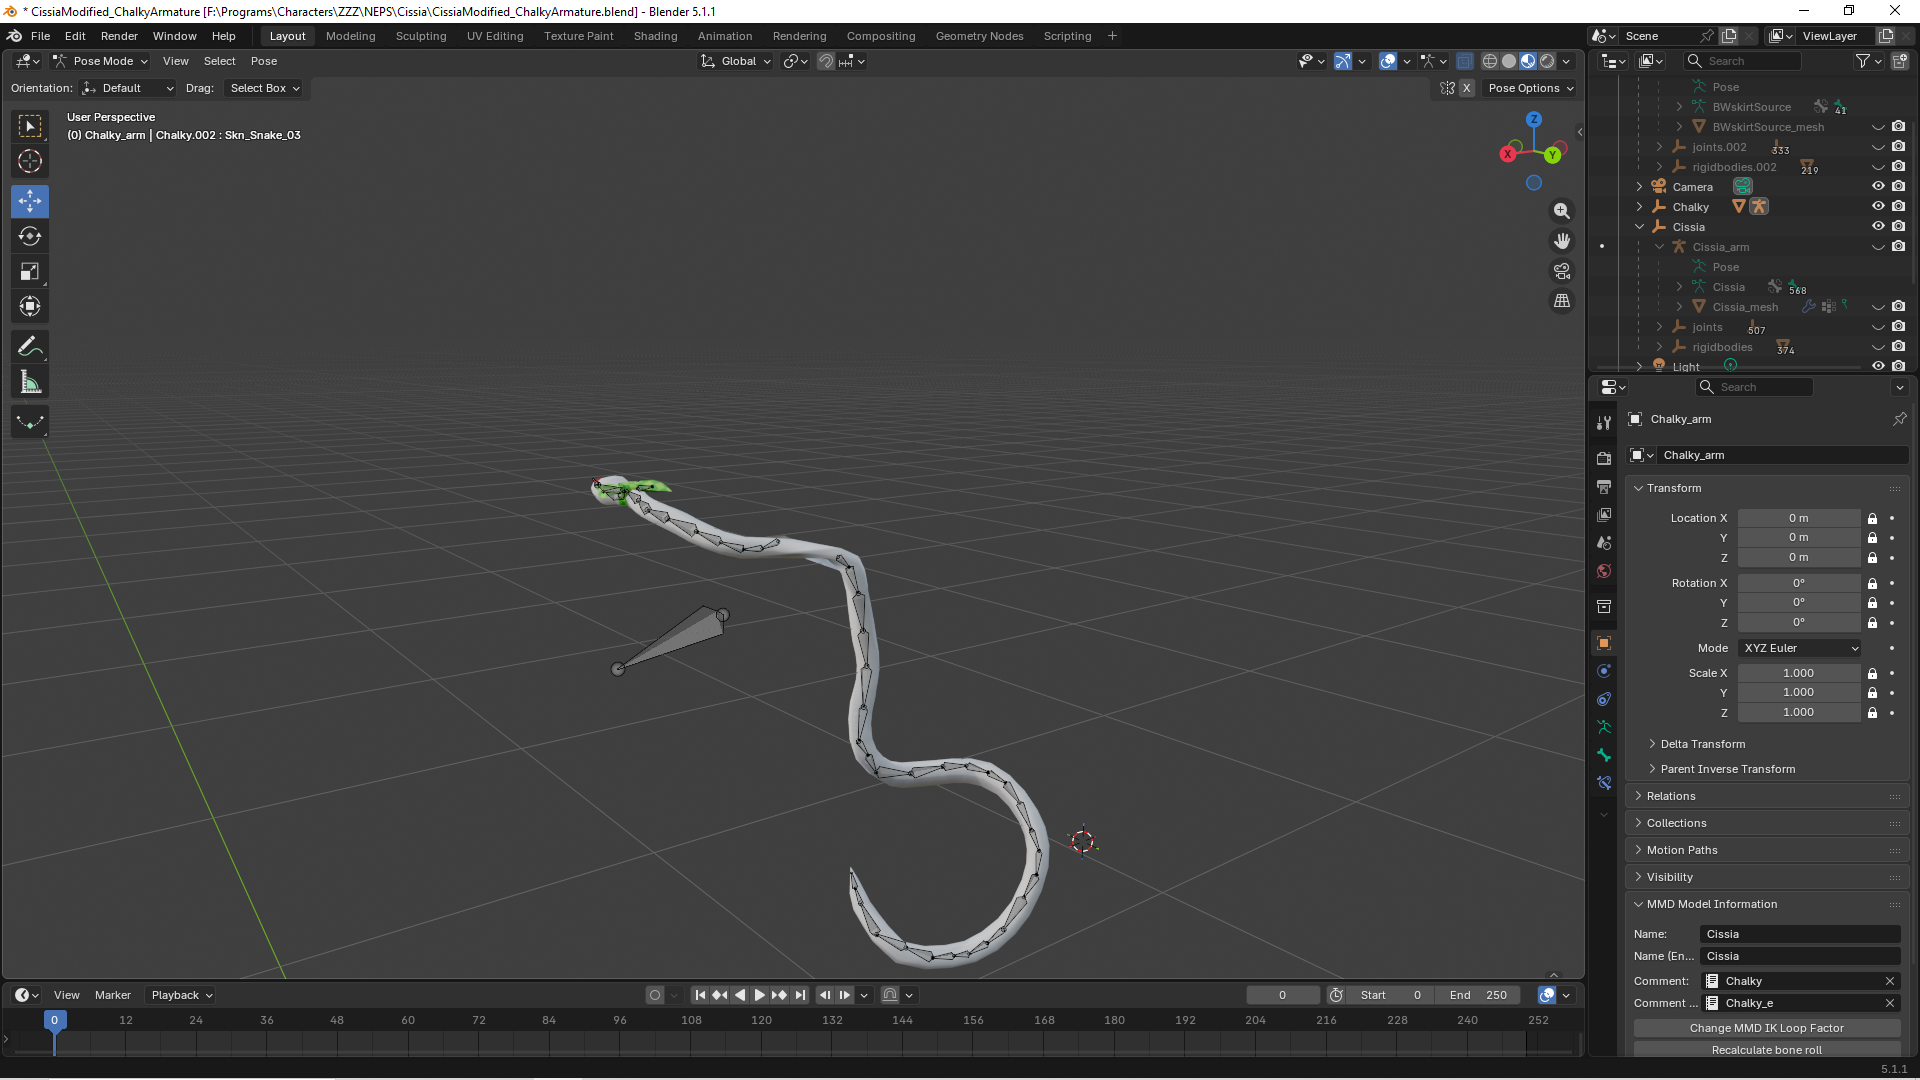Open the Pose Mode dropdown
Image resolution: width=1920 pixels, height=1080 pixels.
click(101, 61)
